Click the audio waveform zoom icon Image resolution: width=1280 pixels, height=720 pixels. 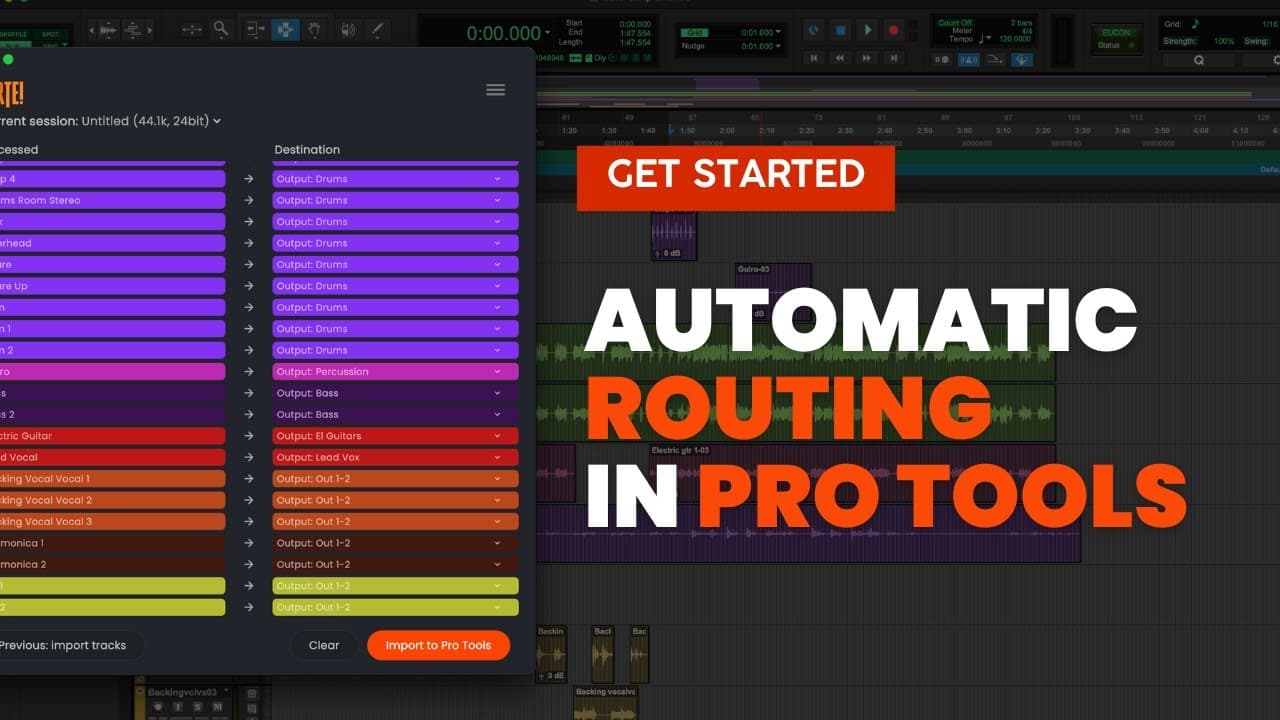click(x=108, y=30)
